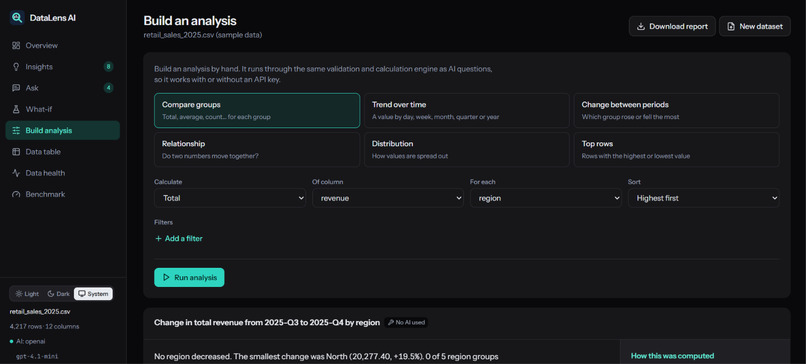Click the Data health pulse icon
Screen dimensions: 806x364
click(x=16, y=173)
